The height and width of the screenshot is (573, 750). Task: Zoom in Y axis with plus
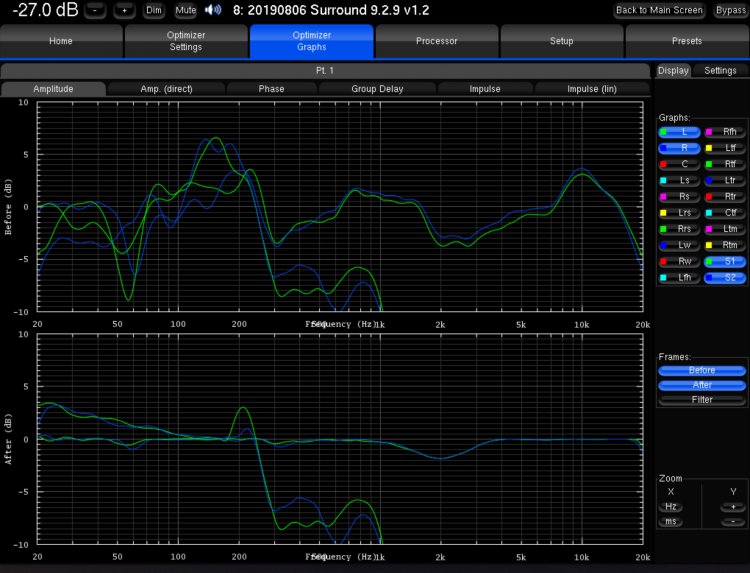[733, 507]
